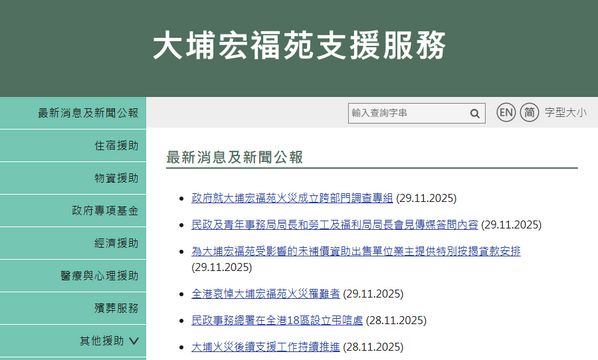
Task: Click the search magnifier icon
Action: (474, 113)
